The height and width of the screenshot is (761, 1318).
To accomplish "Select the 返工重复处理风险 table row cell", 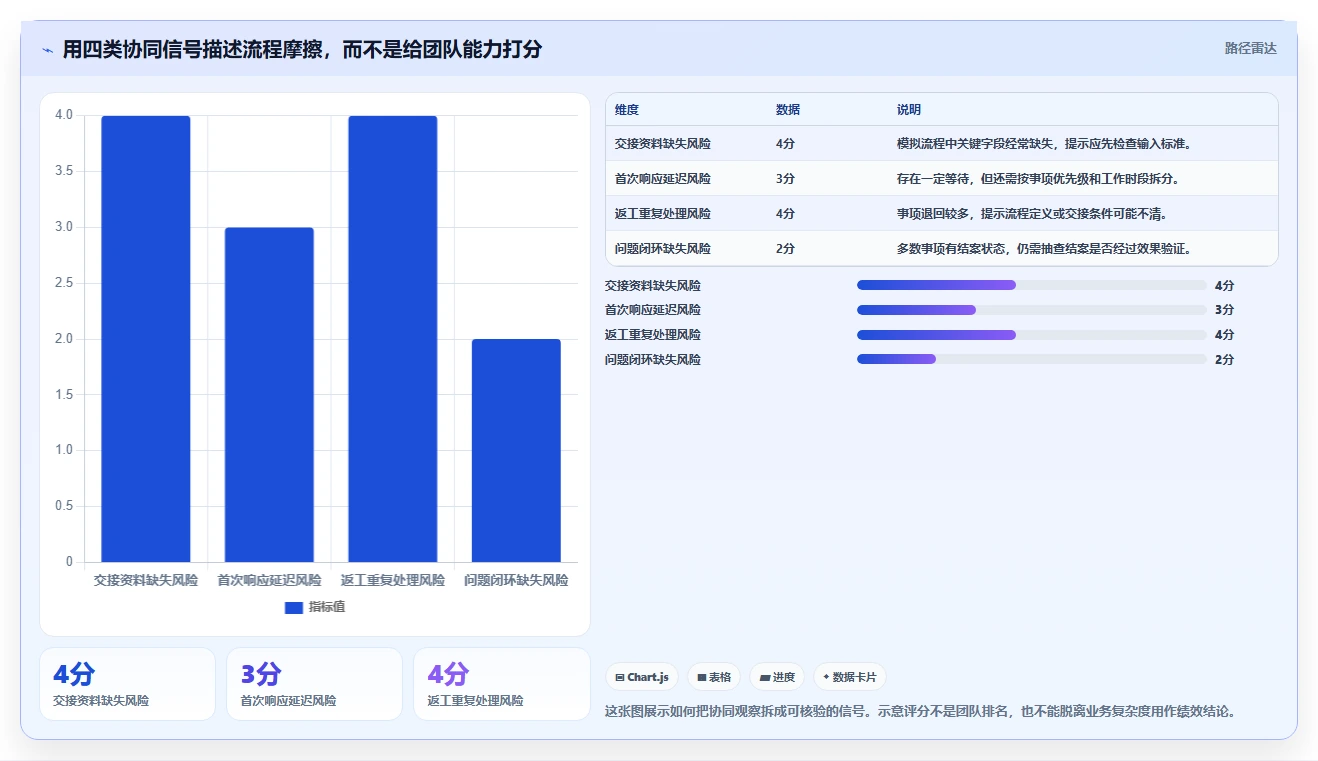I will [x=663, y=214].
